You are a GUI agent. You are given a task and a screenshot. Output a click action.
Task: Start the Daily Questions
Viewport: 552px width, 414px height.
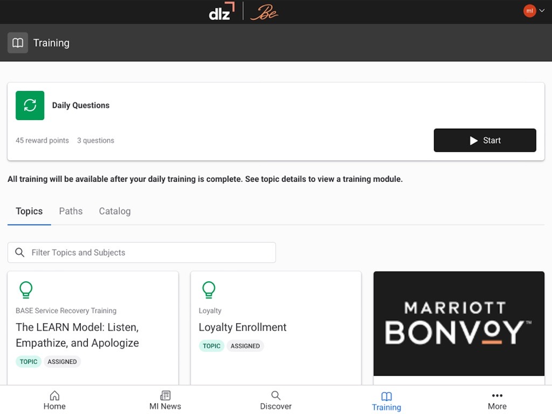click(x=485, y=140)
